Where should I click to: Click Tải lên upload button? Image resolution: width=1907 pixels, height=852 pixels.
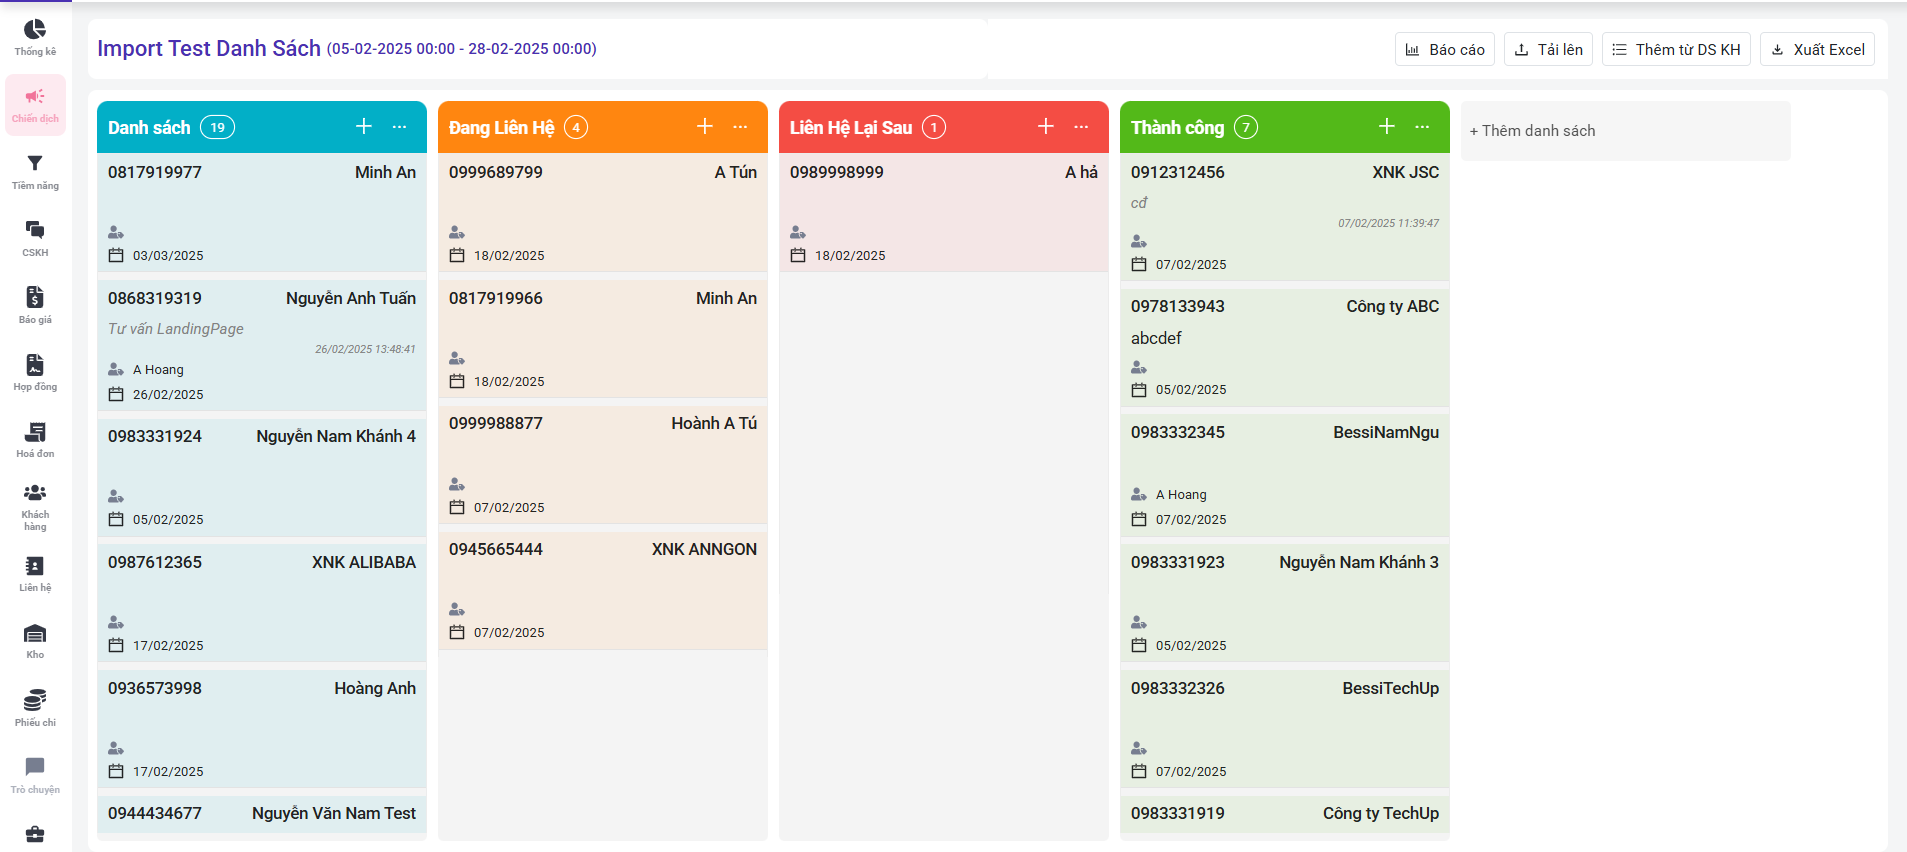(1549, 49)
